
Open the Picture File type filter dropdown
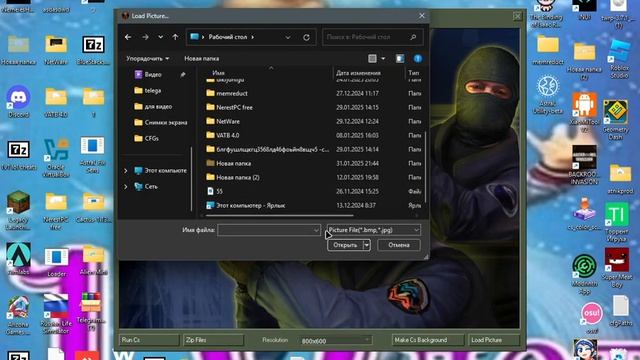(x=373, y=230)
